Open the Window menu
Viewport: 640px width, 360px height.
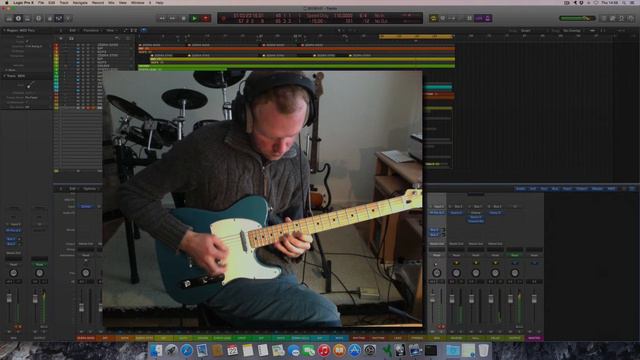pyautogui.click(x=138, y=2)
